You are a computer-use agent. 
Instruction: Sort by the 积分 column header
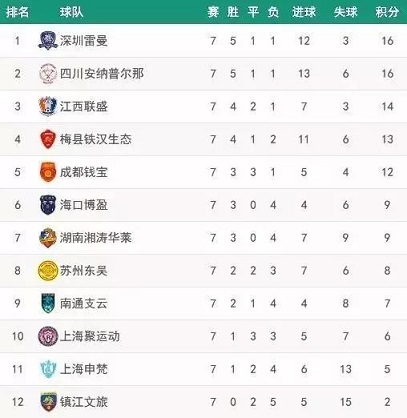pos(387,12)
